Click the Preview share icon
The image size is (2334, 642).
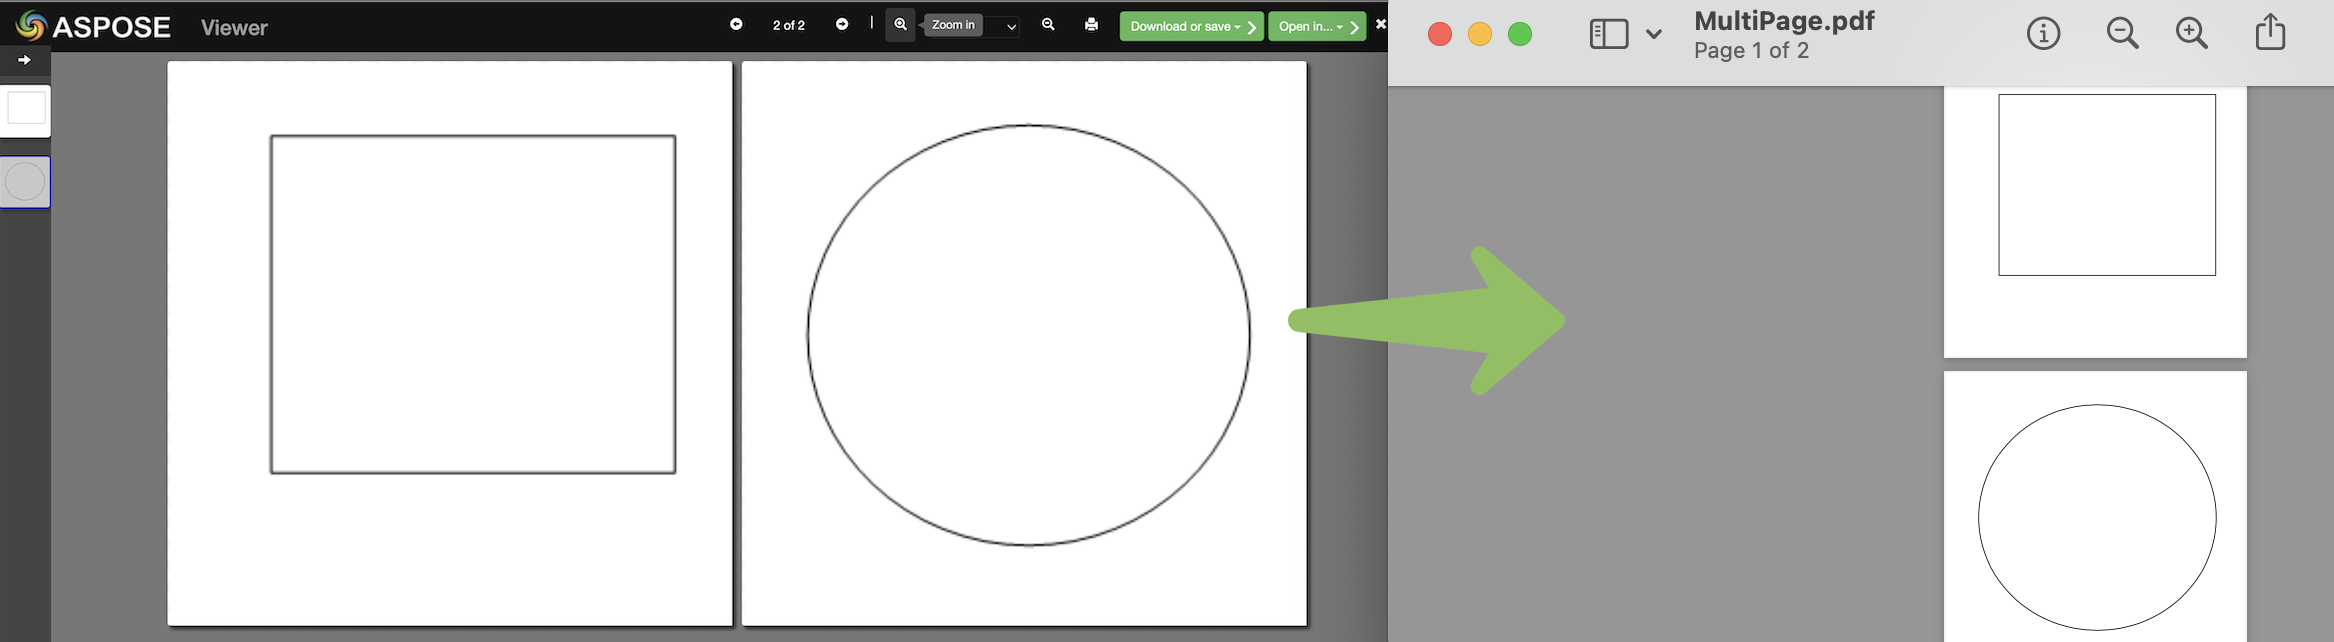pyautogui.click(x=2270, y=32)
